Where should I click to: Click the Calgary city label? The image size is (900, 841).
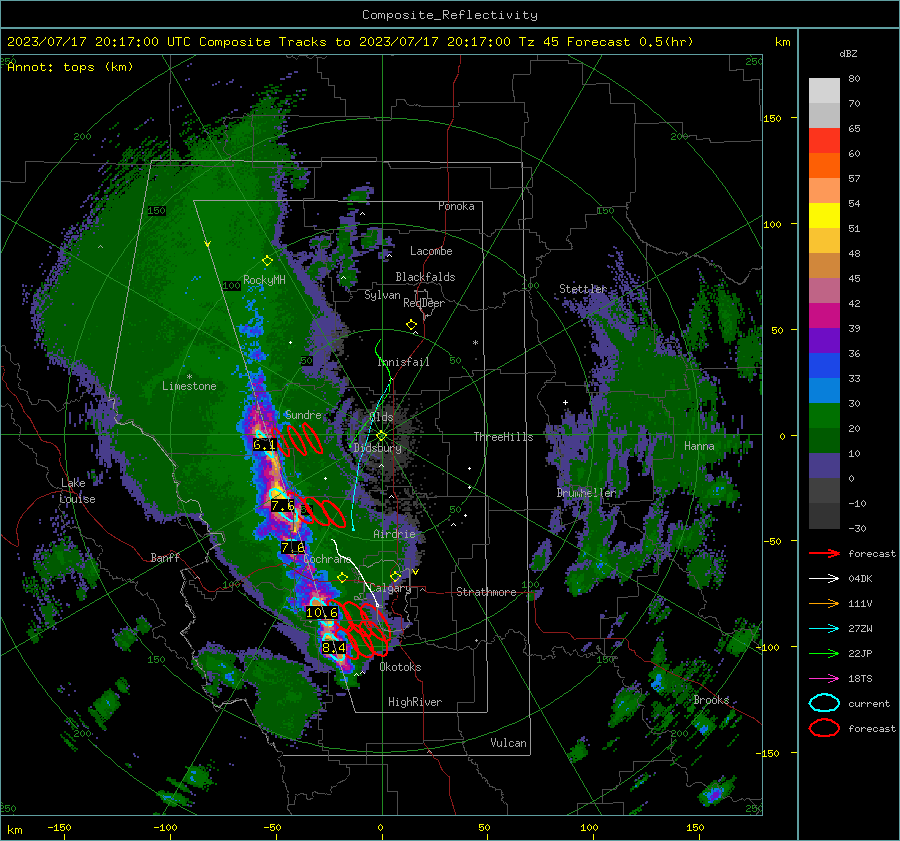pos(390,588)
